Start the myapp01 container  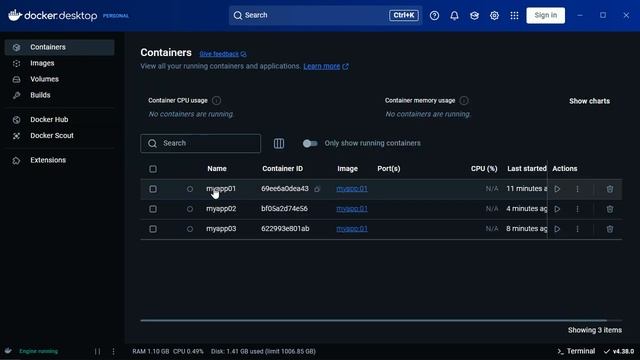557,189
